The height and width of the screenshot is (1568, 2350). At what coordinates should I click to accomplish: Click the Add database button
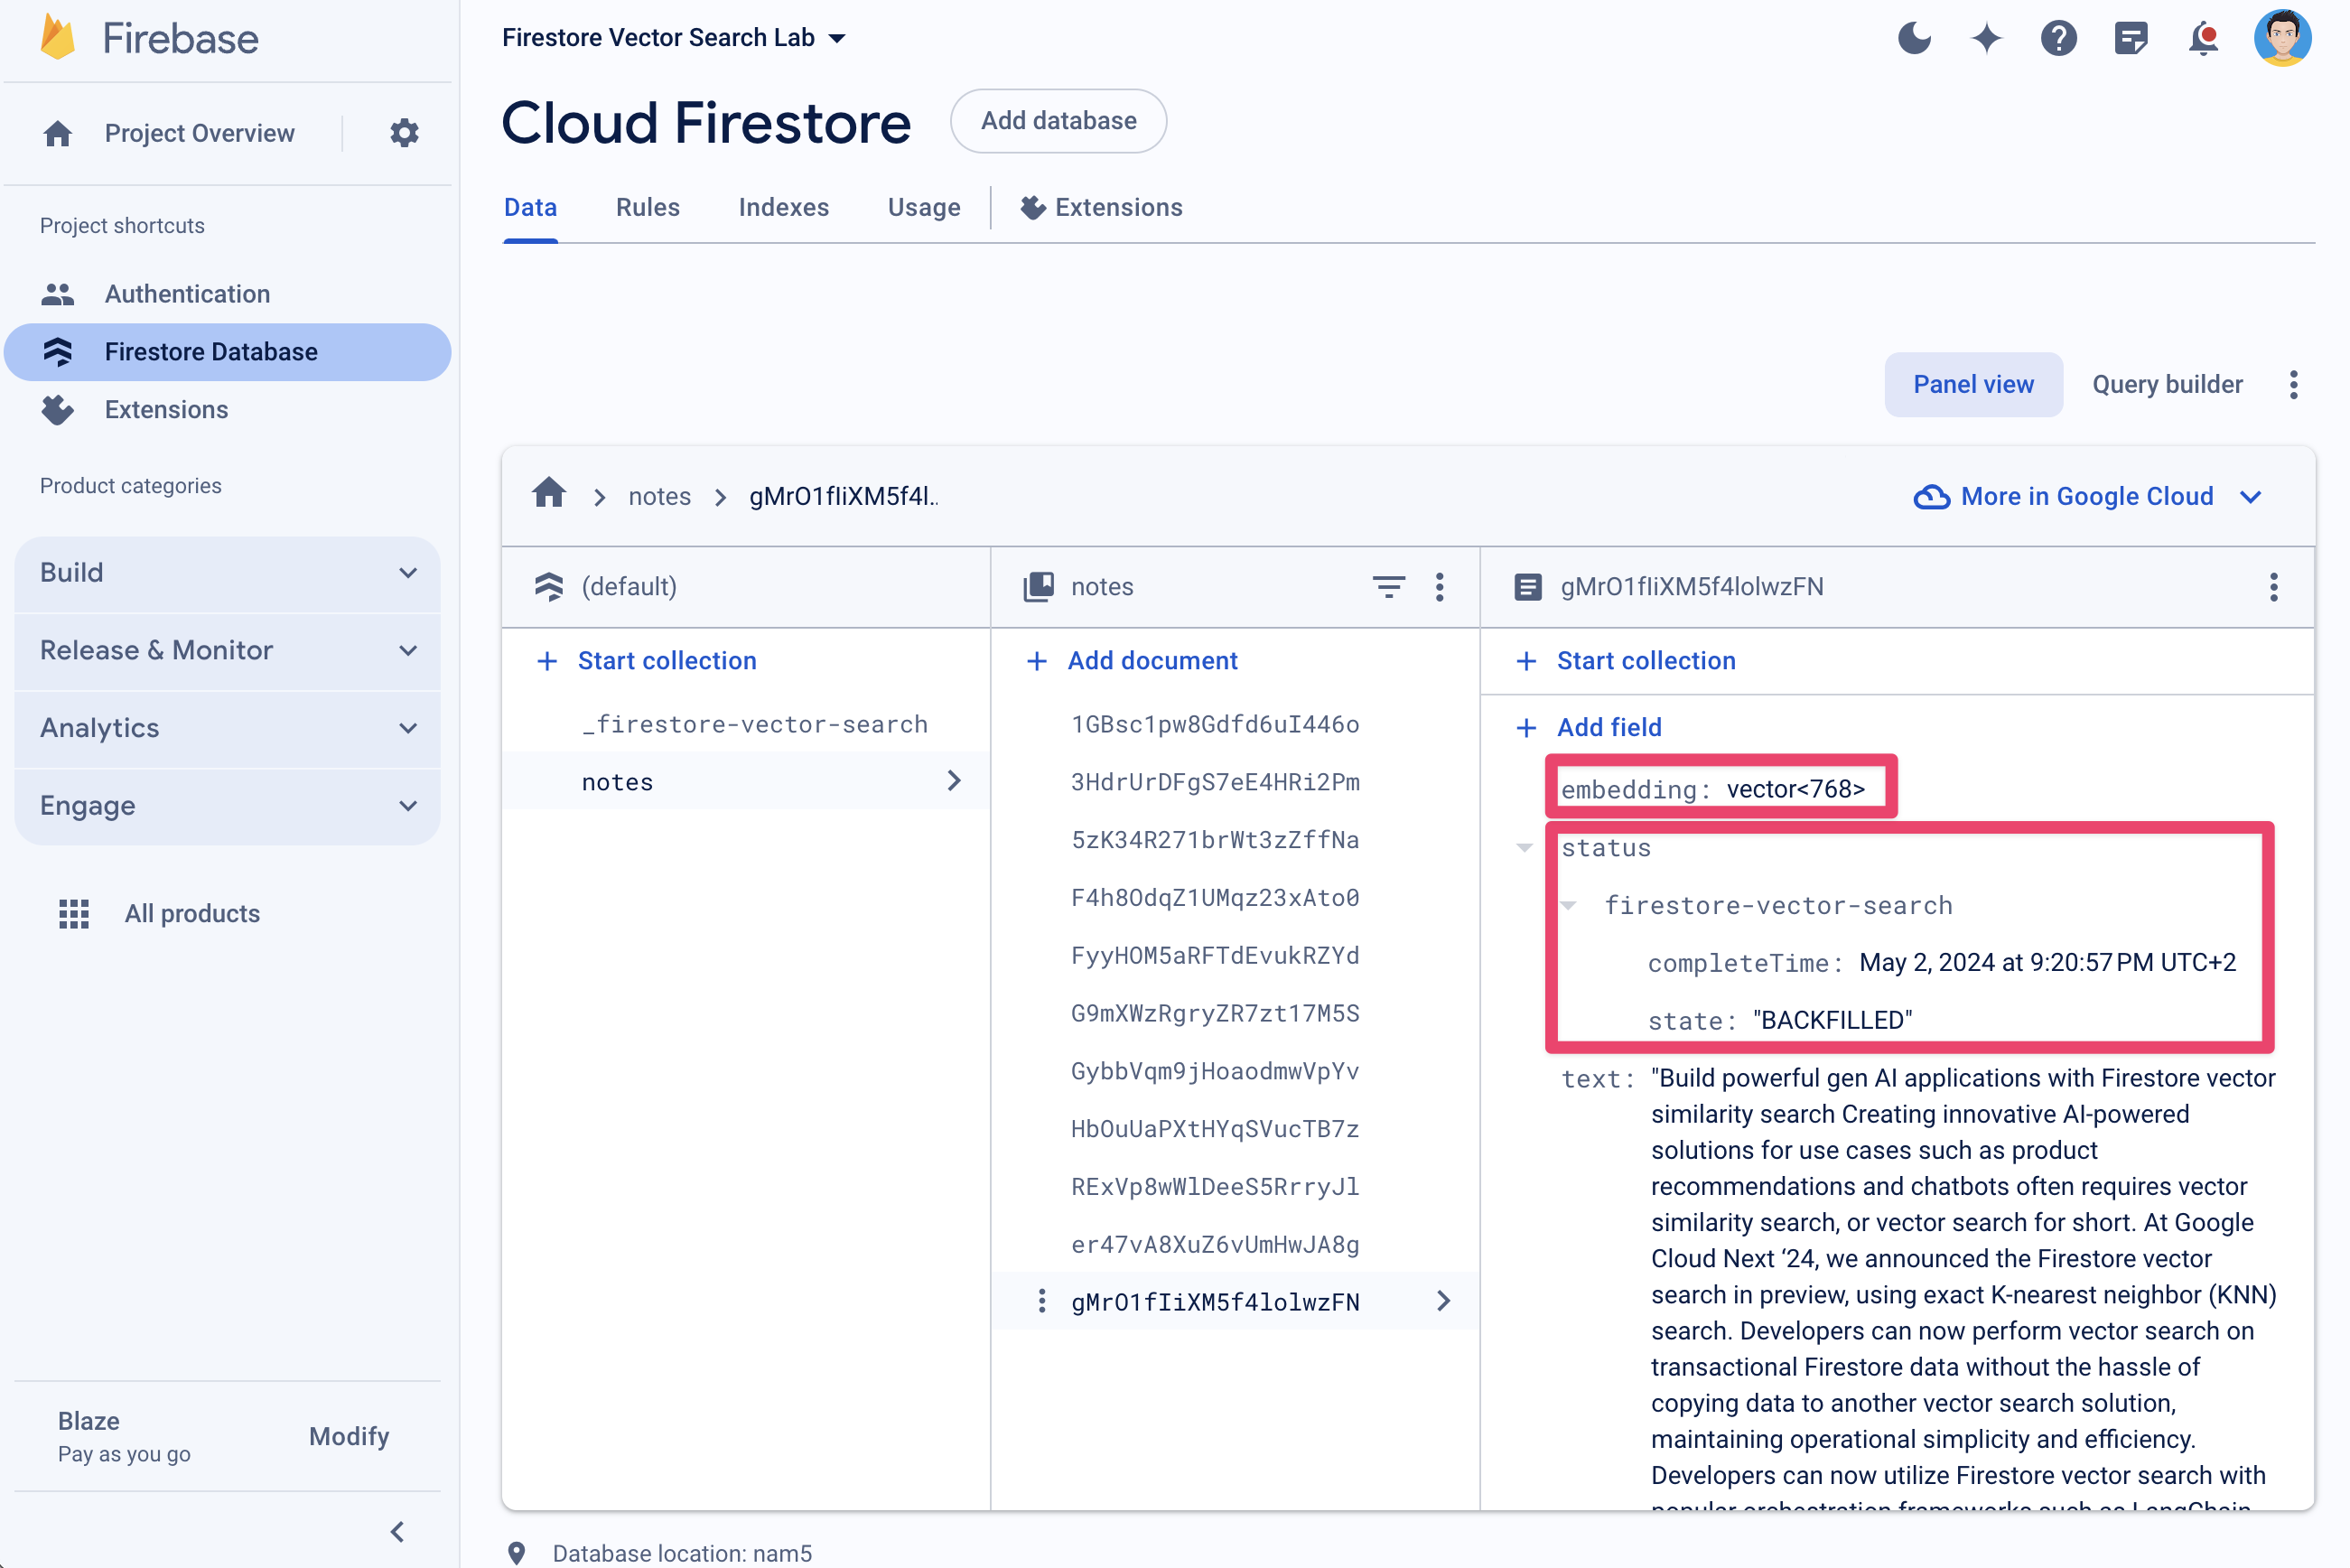[1057, 121]
